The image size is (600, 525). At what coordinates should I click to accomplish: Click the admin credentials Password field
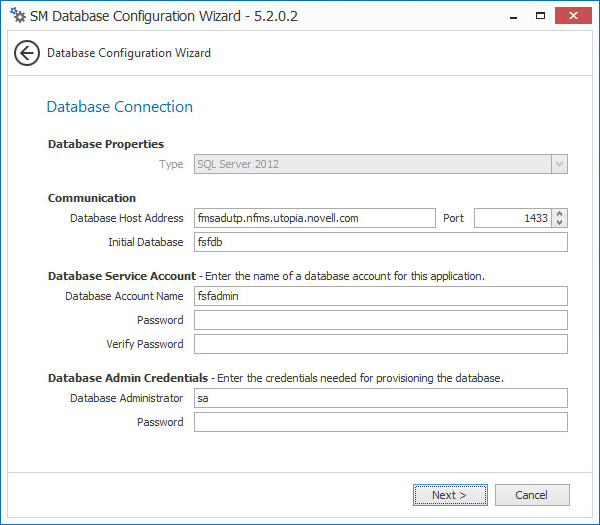pyautogui.click(x=380, y=422)
